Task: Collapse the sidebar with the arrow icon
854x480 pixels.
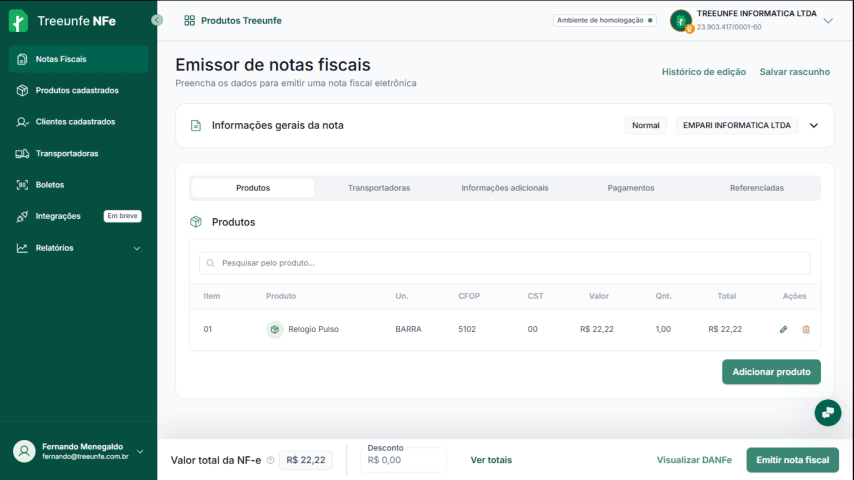Action: click(157, 20)
